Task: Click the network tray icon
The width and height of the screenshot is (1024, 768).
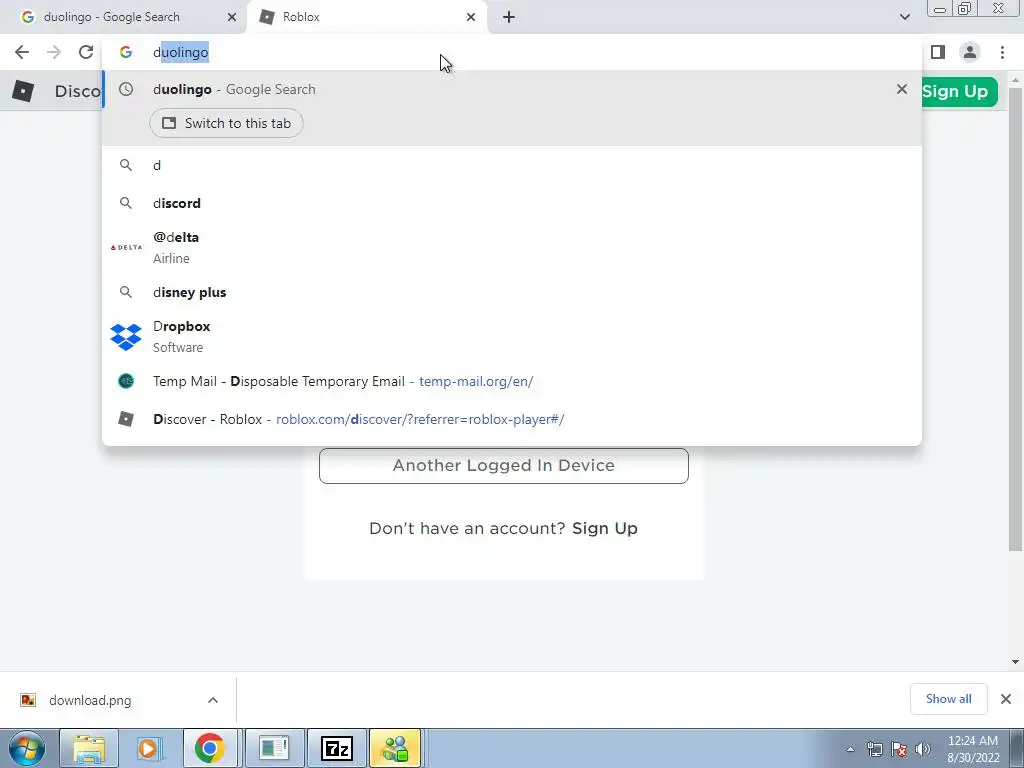Action: coord(874,749)
